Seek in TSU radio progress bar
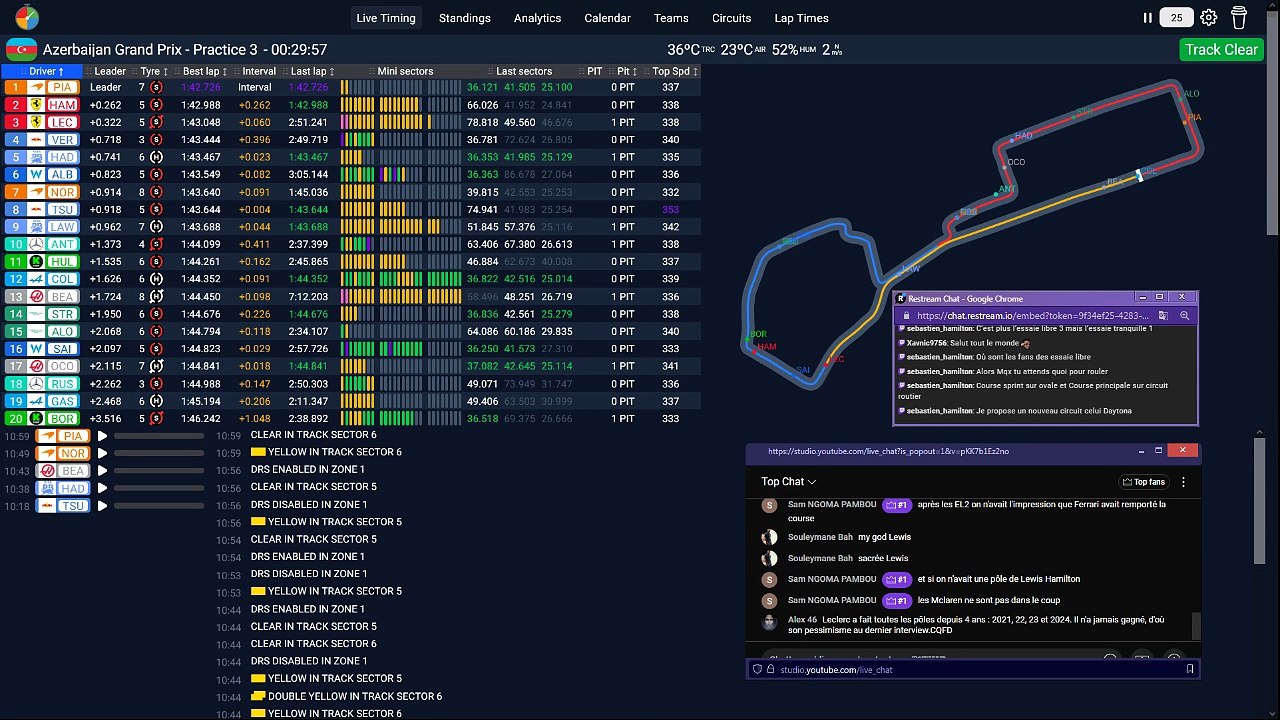The width and height of the screenshot is (1280, 720). (x=158, y=506)
